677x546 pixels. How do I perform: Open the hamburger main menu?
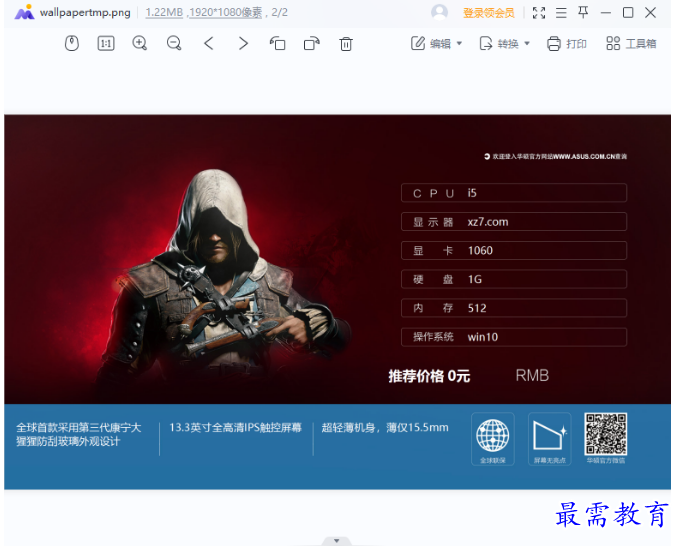[561, 13]
